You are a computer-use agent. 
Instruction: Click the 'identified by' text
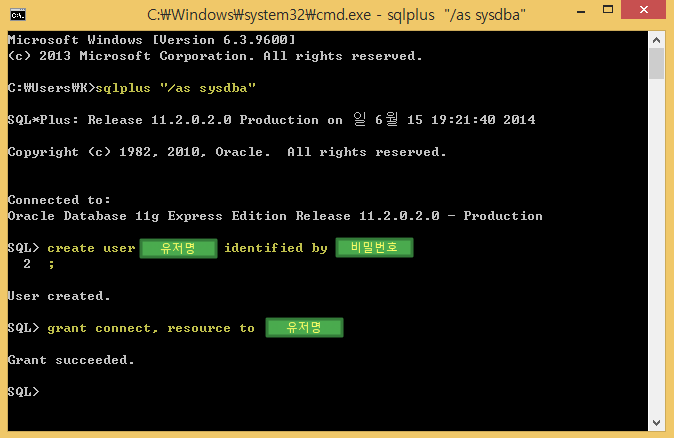[276, 248]
